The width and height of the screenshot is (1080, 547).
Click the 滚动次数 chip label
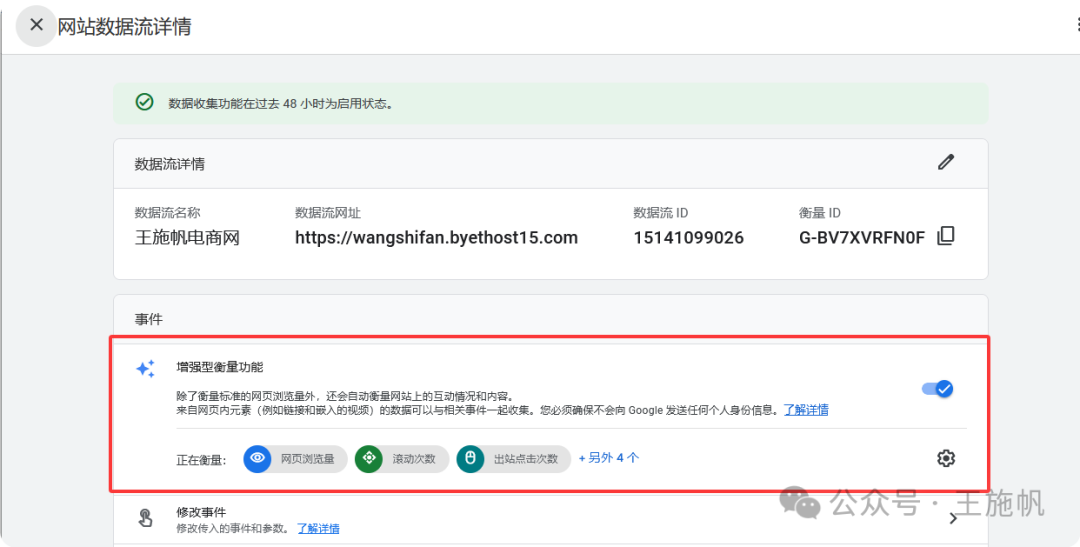click(x=414, y=459)
